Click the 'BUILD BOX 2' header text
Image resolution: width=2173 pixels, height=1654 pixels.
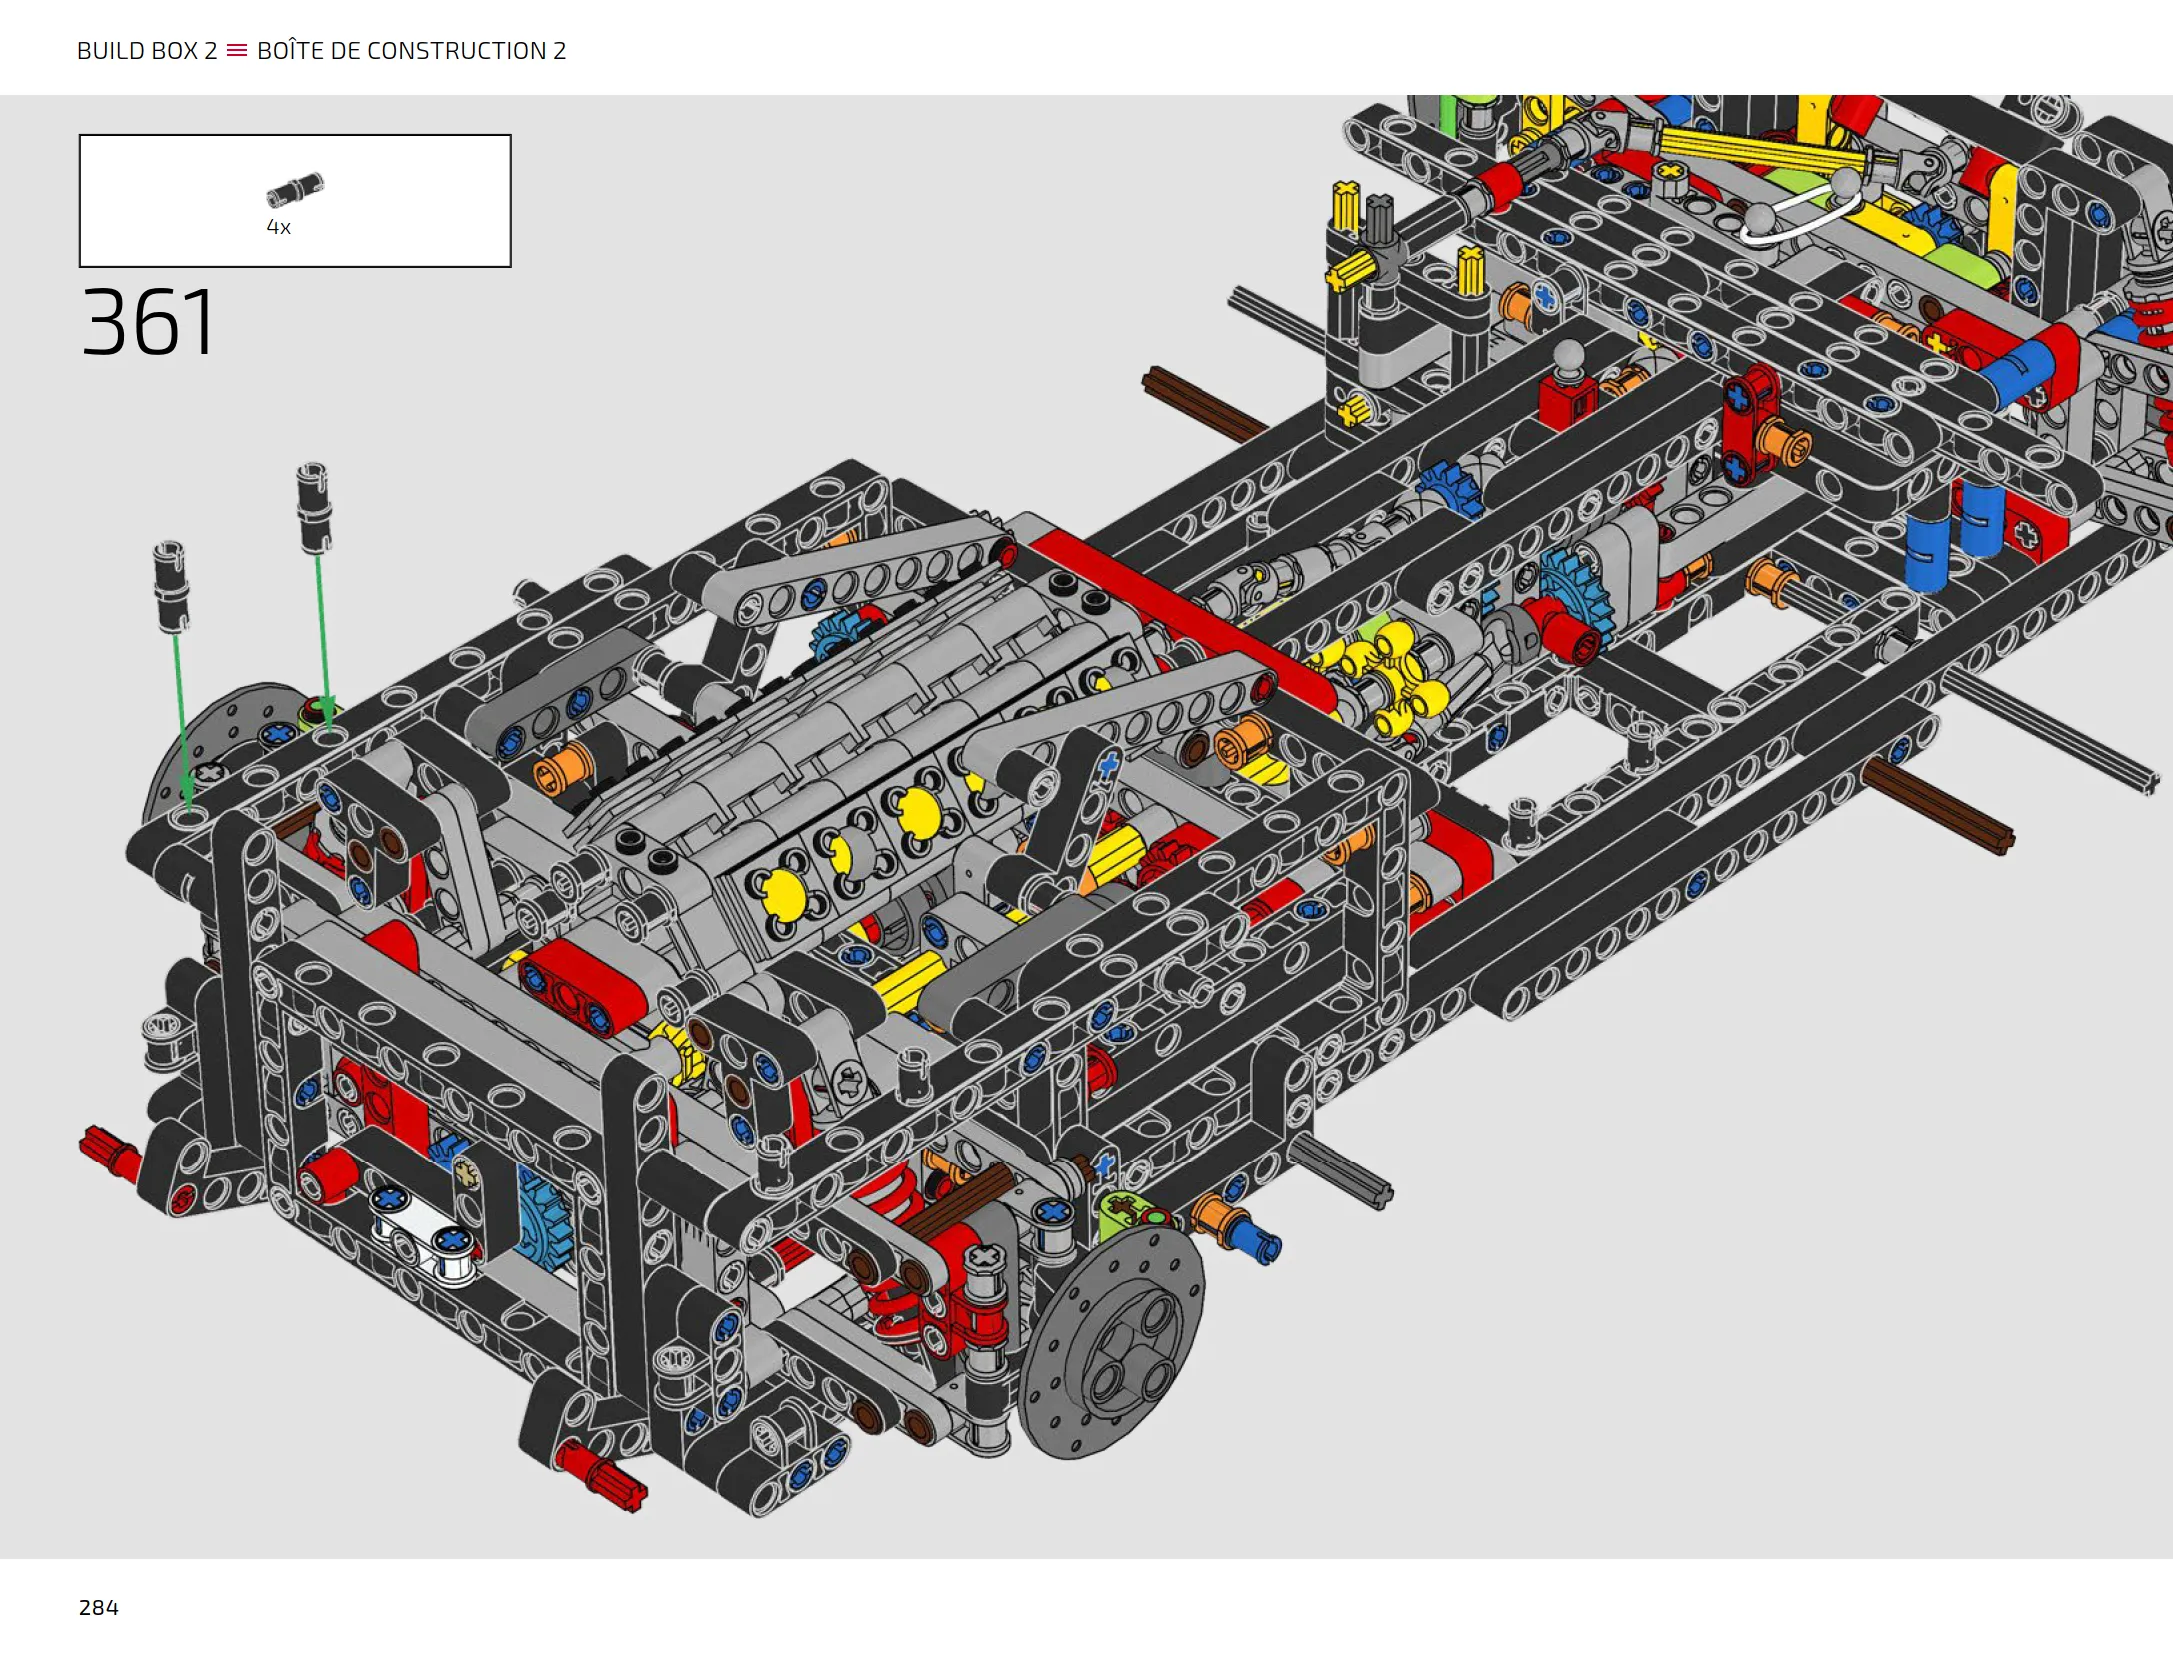pos(147,51)
